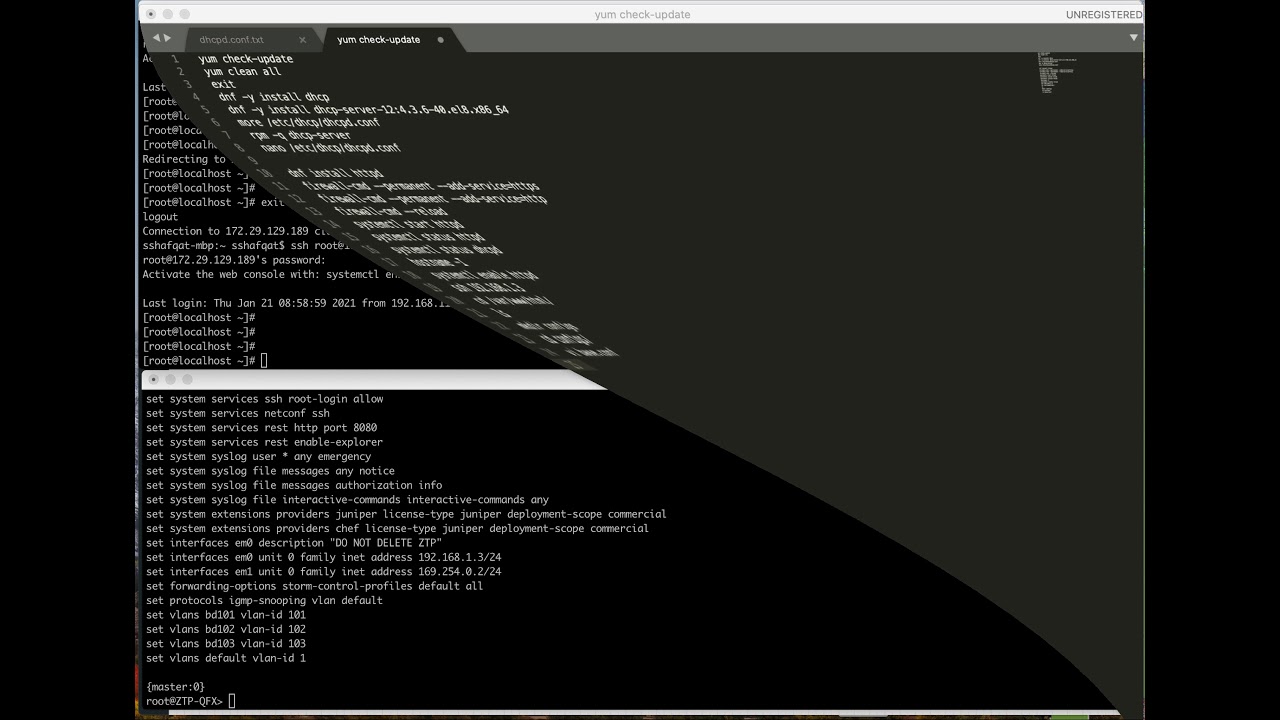This screenshot has height=720, width=1280.
Task: Minimize the Sublime Text window
Action: coord(168,14)
